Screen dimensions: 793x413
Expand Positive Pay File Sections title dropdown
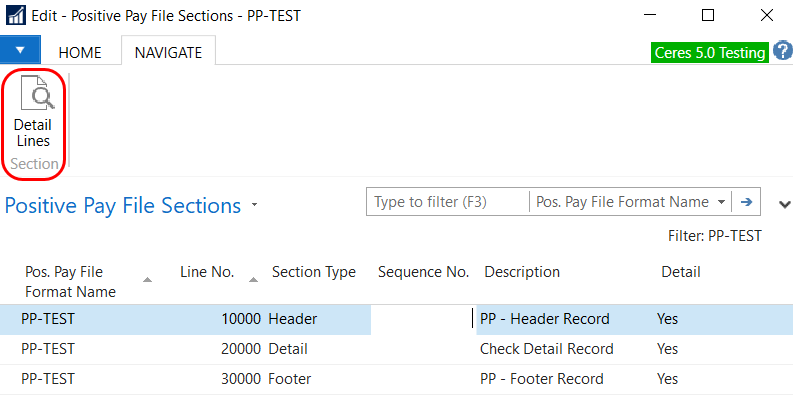[x=255, y=206]
